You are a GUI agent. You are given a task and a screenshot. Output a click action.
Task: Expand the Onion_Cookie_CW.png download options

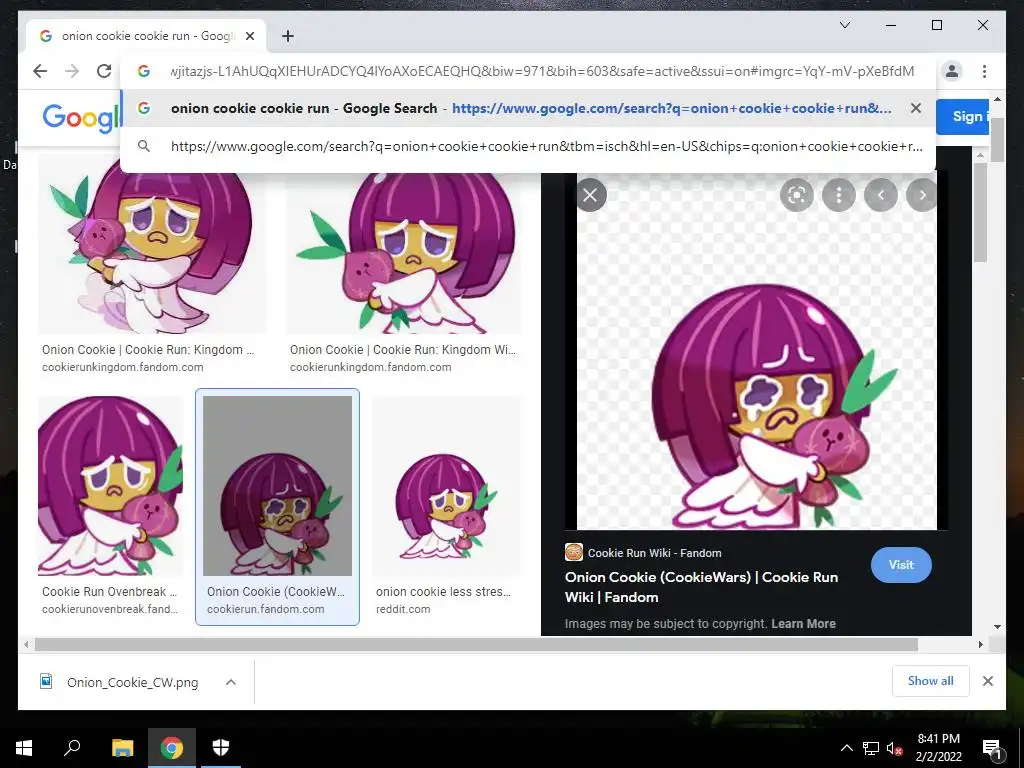231,682
